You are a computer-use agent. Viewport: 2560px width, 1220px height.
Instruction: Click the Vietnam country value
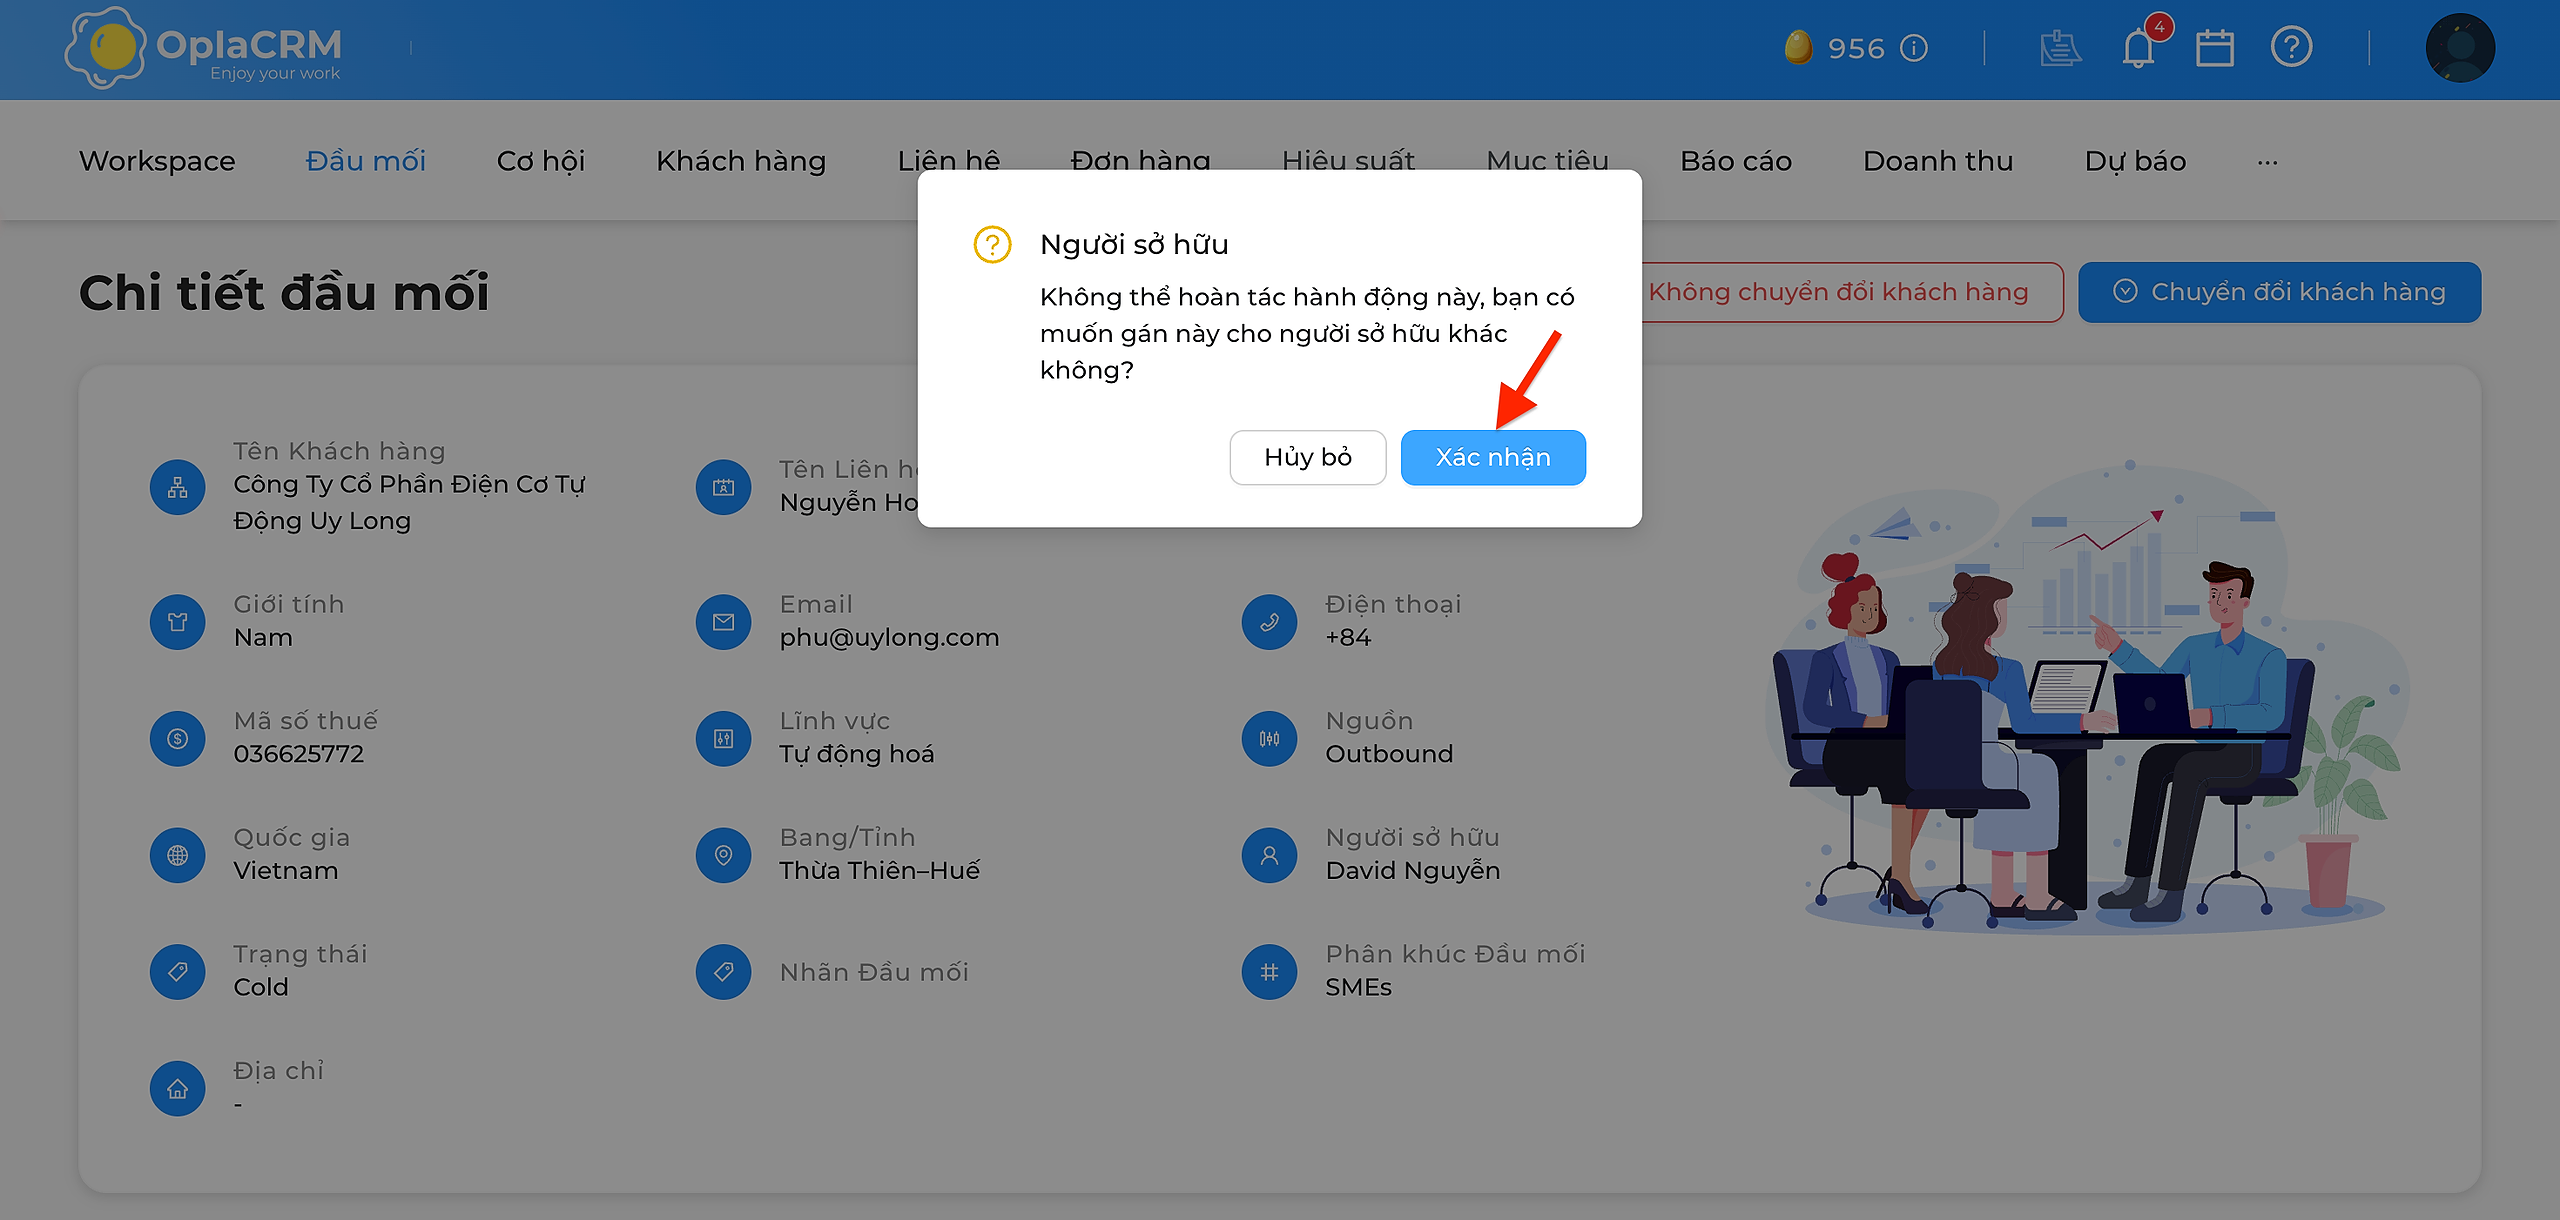click(285, 870)
